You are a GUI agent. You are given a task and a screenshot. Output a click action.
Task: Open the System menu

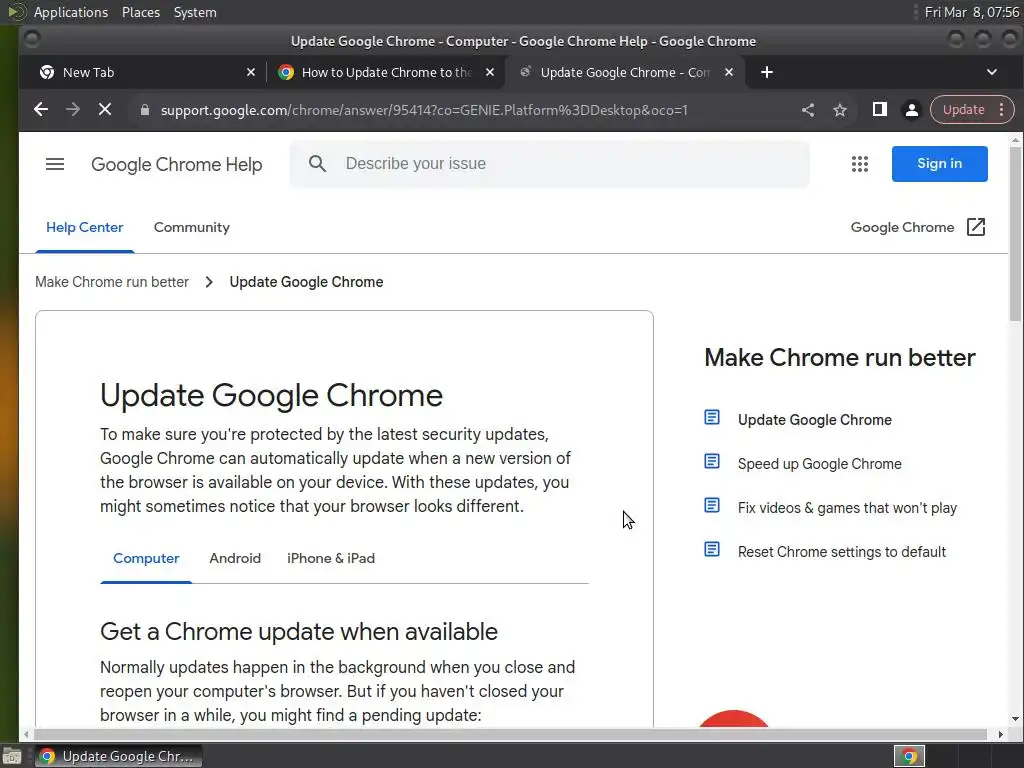pos(195,12)
